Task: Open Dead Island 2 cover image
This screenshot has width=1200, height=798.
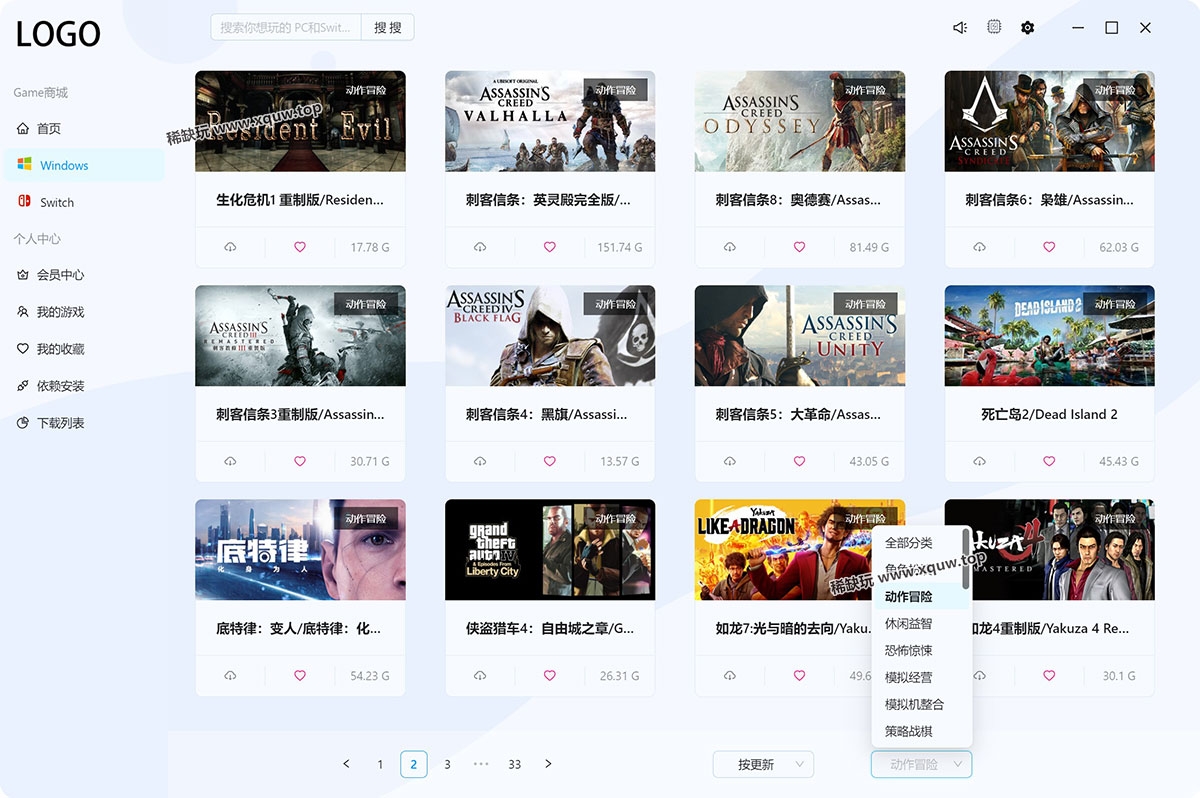Action: (1050, 336)
